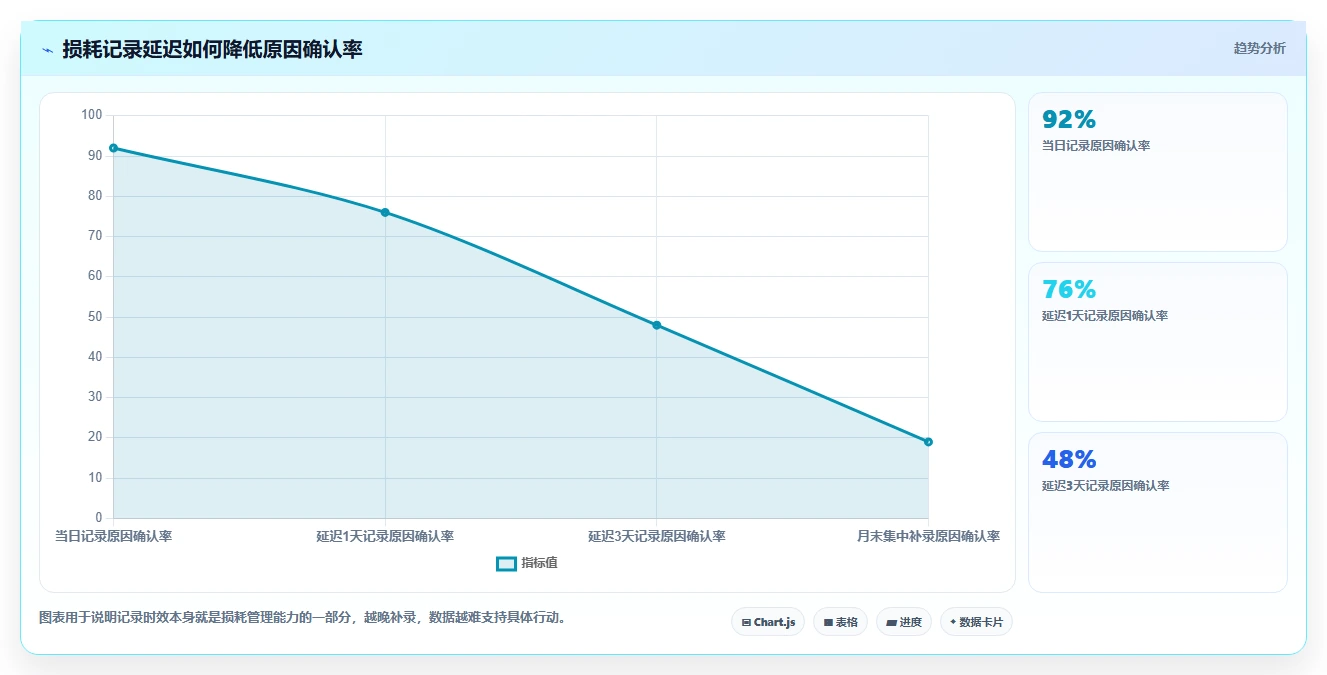Select the 表格 tag
This screenshot has width=1327, height=675.
pyautogui.click(x=841, y=622)
